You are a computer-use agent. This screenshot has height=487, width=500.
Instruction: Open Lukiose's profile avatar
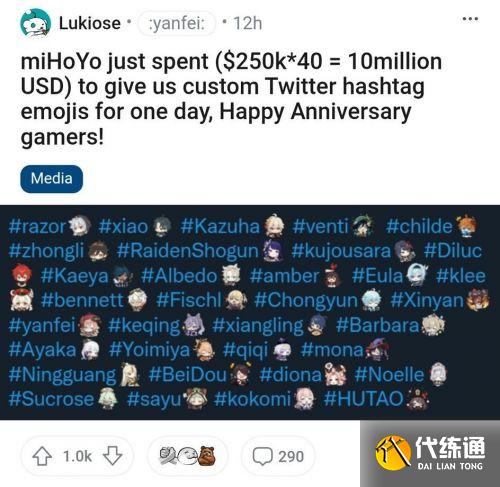coord(35,23)
